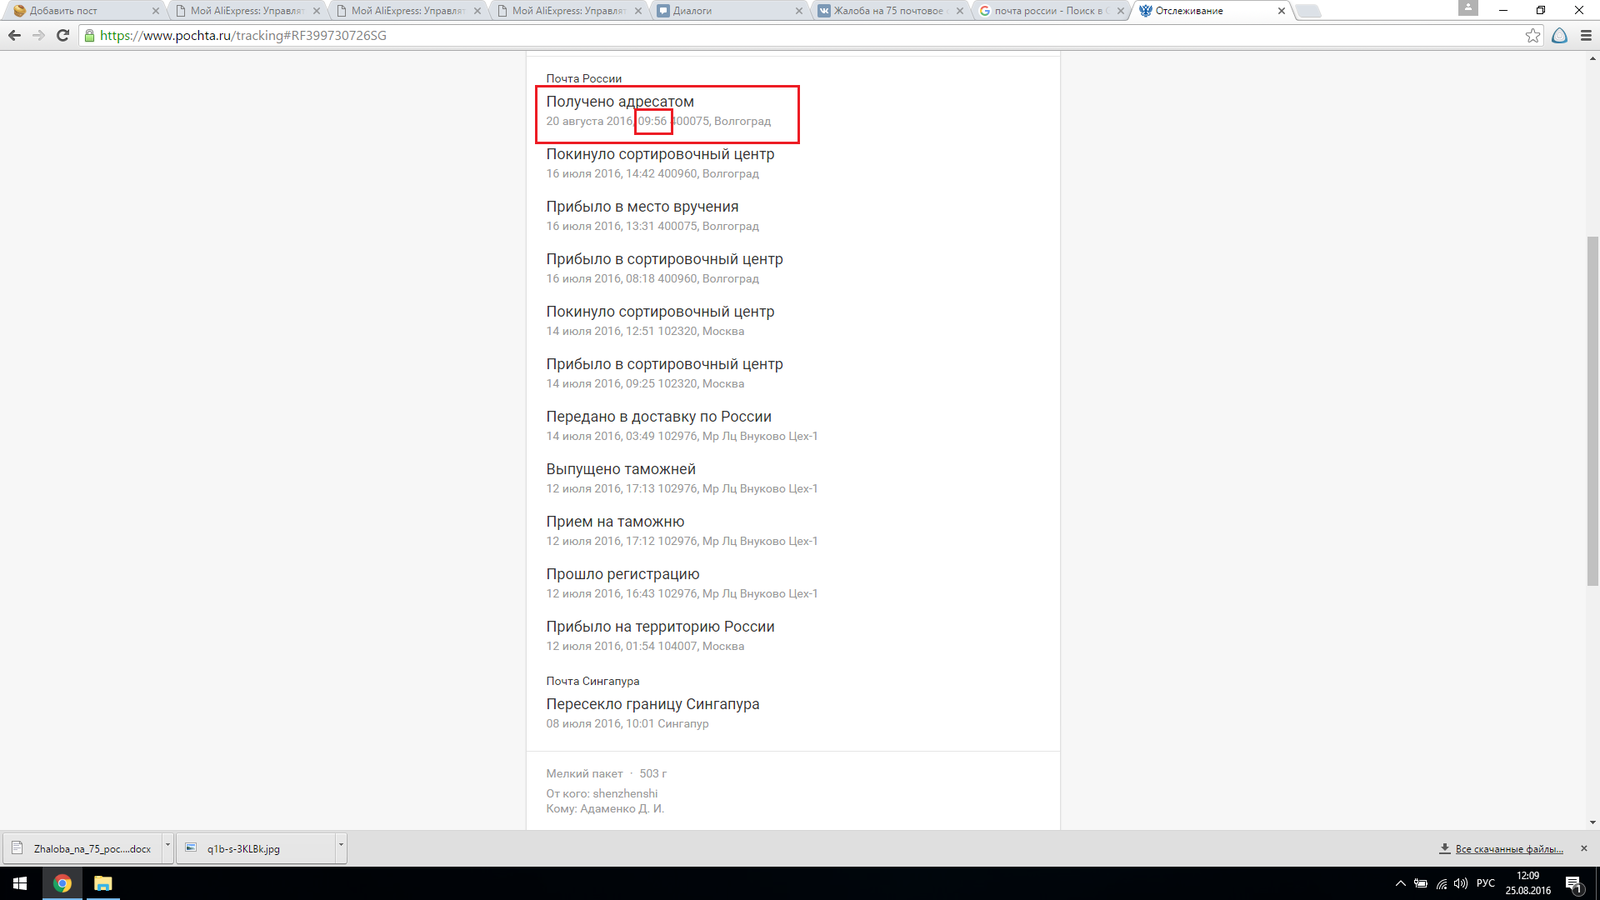Open network settings from the tray icon
Viewport: 1600px width, 900px height.
tap(1441, 884)
